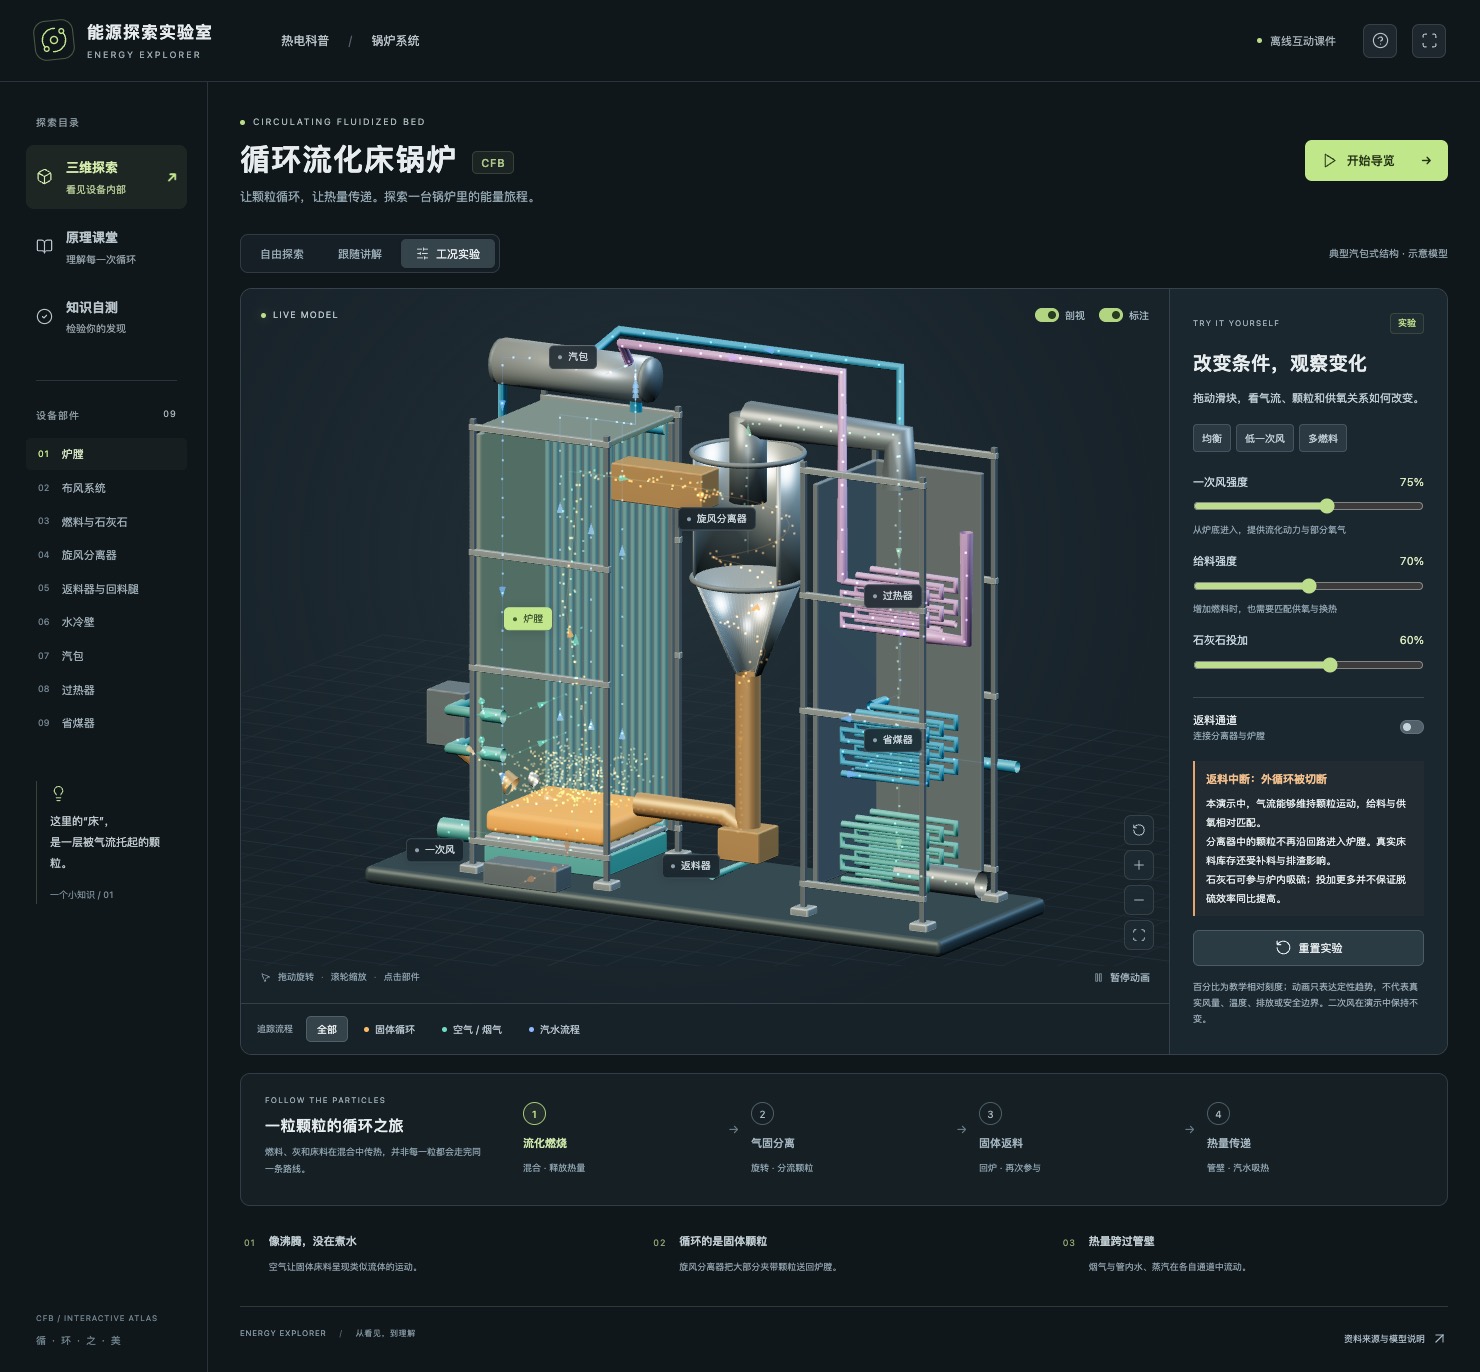Image resolution: width=1480 pixels, height=1372 pixels.
Task: Filter flow tracking to 固体循环
Action: pos(389,1029)
